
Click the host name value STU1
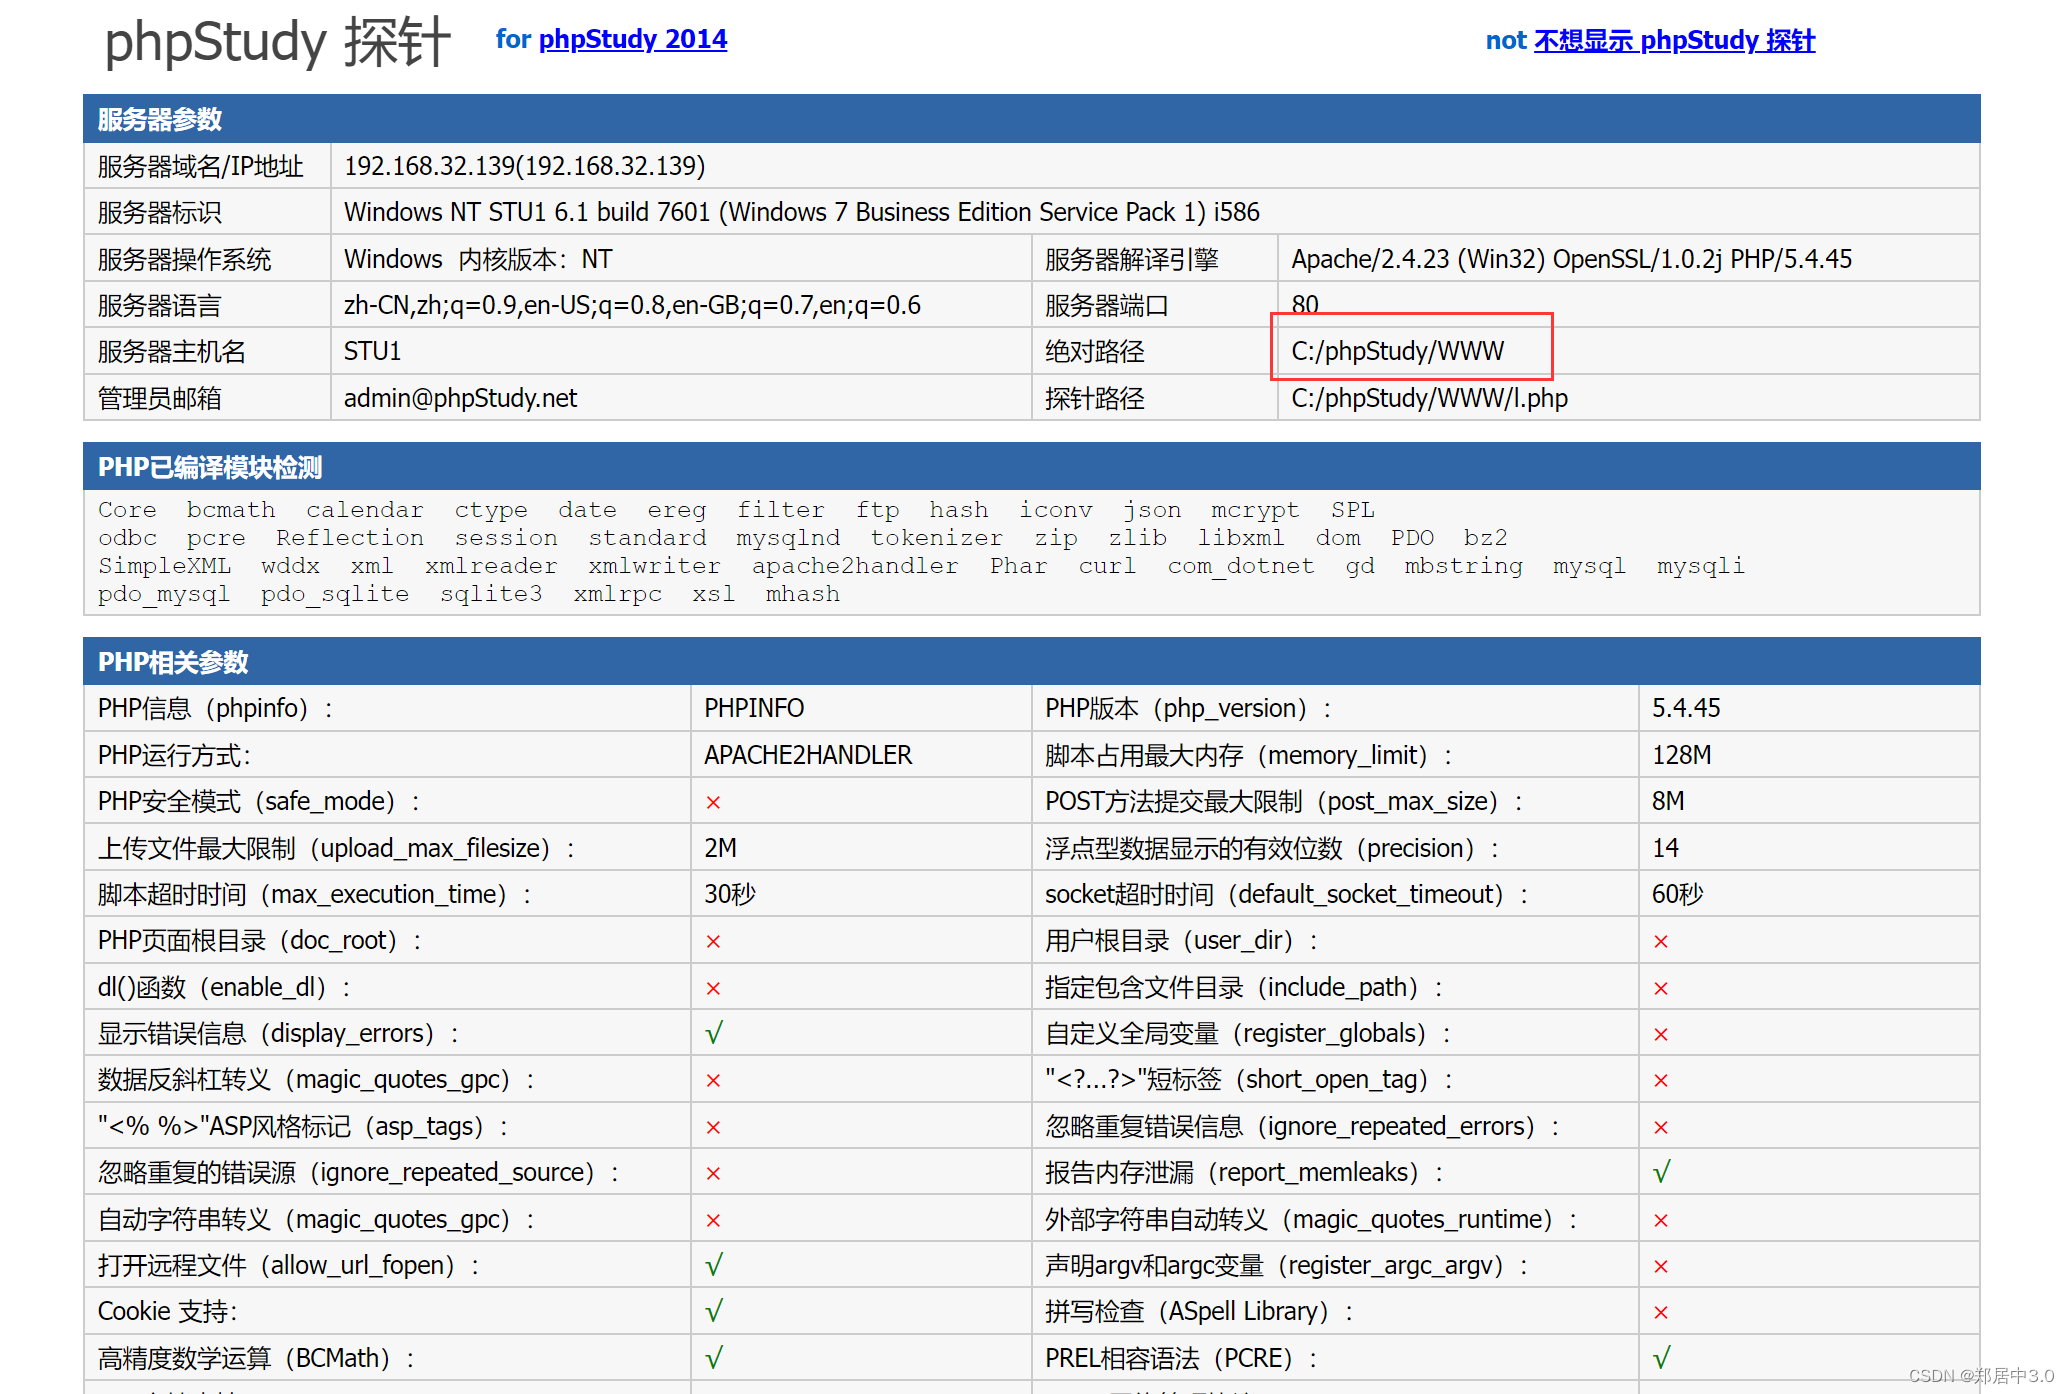(x=372, y=351)
